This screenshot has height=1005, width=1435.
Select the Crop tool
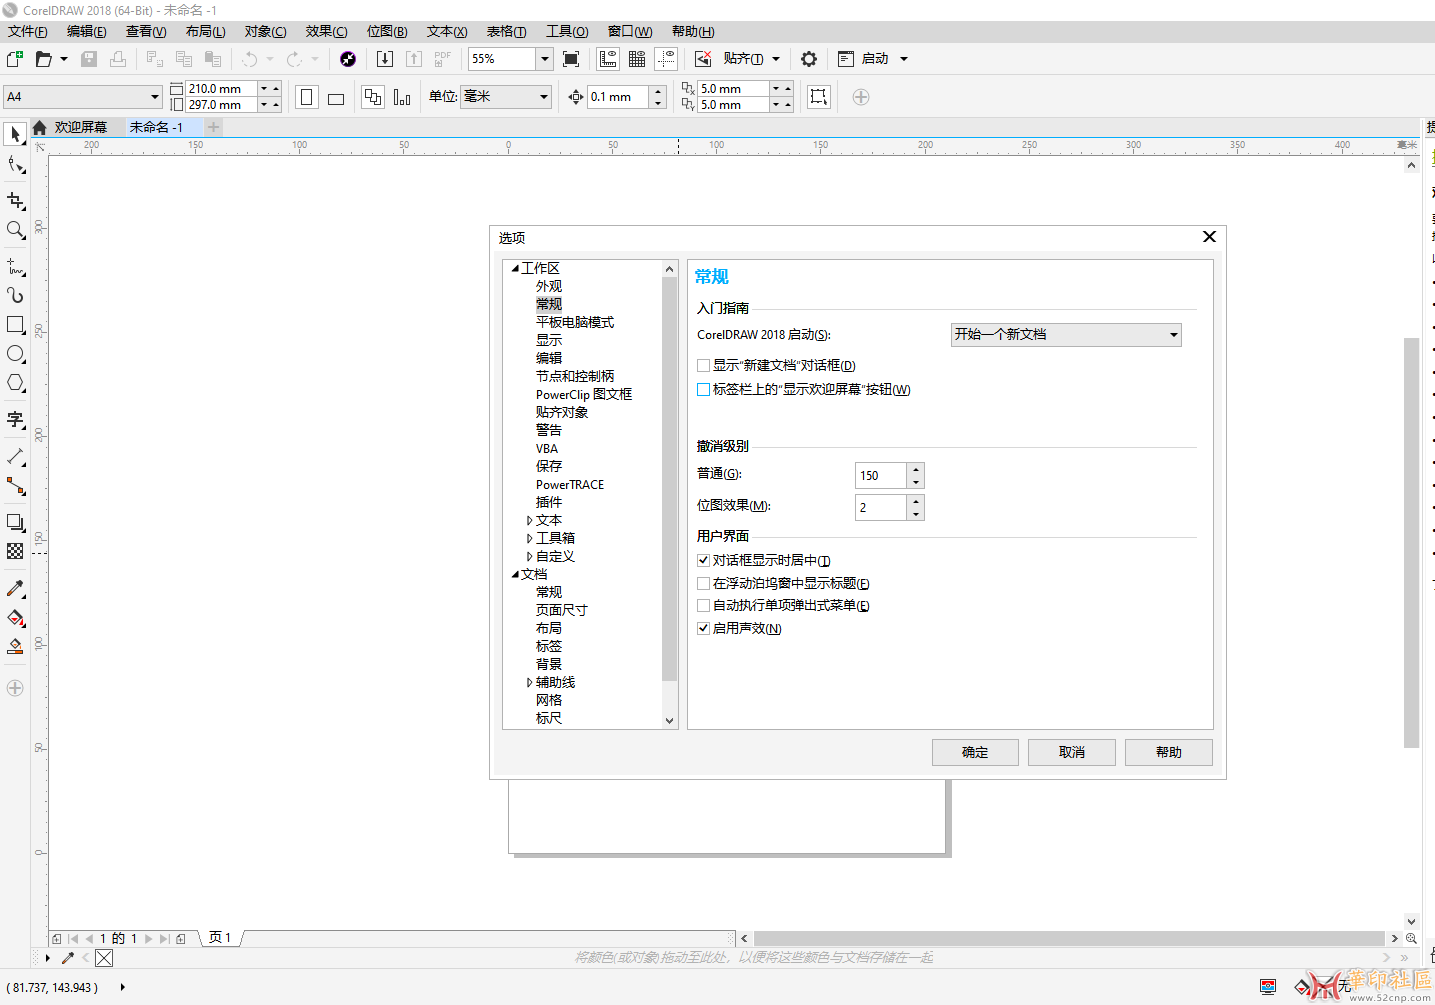coord(15,201)
